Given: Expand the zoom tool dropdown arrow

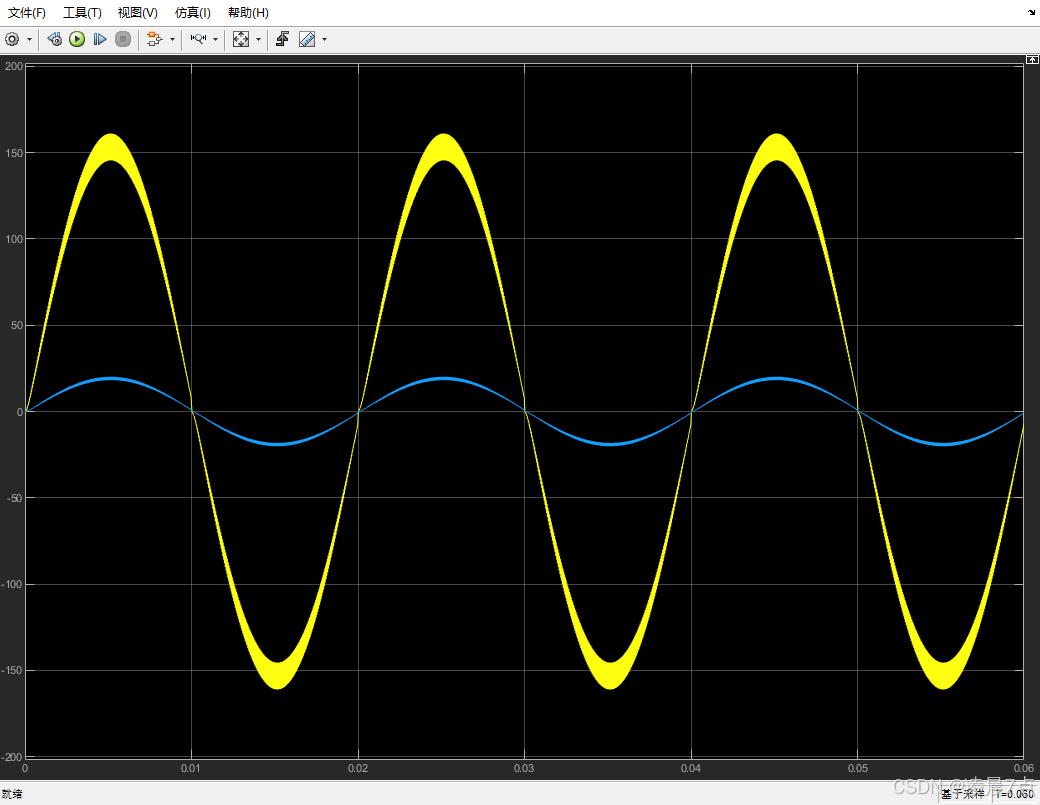Looking at the screenshot, I should coord(216,40).
